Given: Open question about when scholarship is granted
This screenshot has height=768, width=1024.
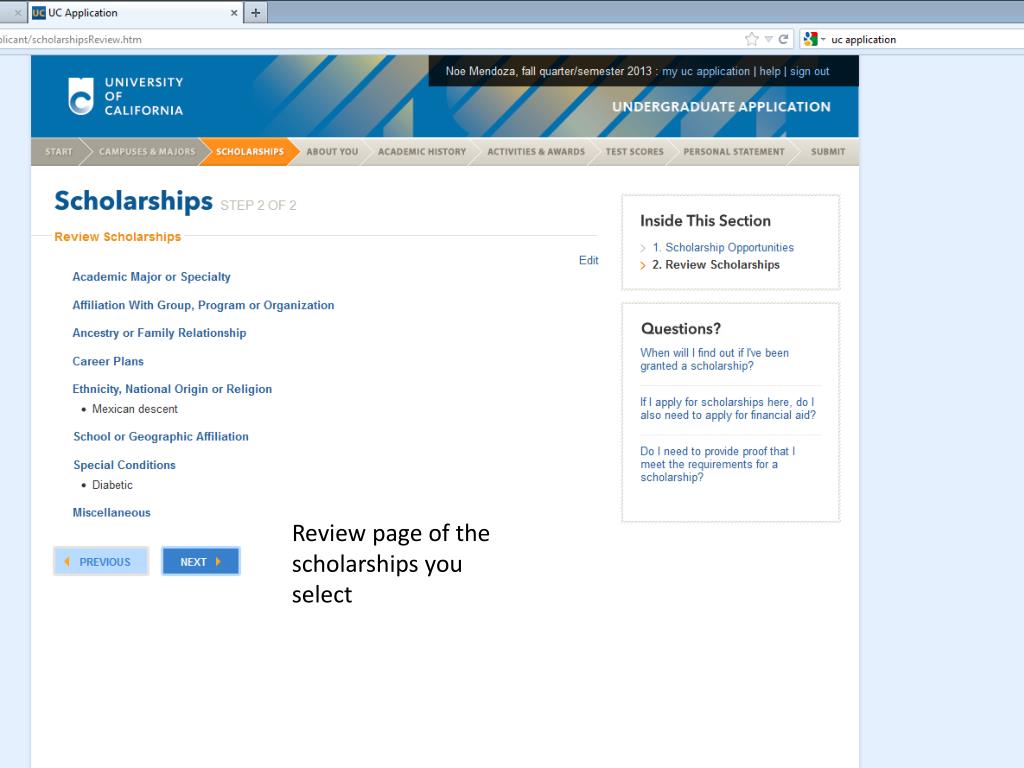Looking at the screenshot, I should point(714,359).
